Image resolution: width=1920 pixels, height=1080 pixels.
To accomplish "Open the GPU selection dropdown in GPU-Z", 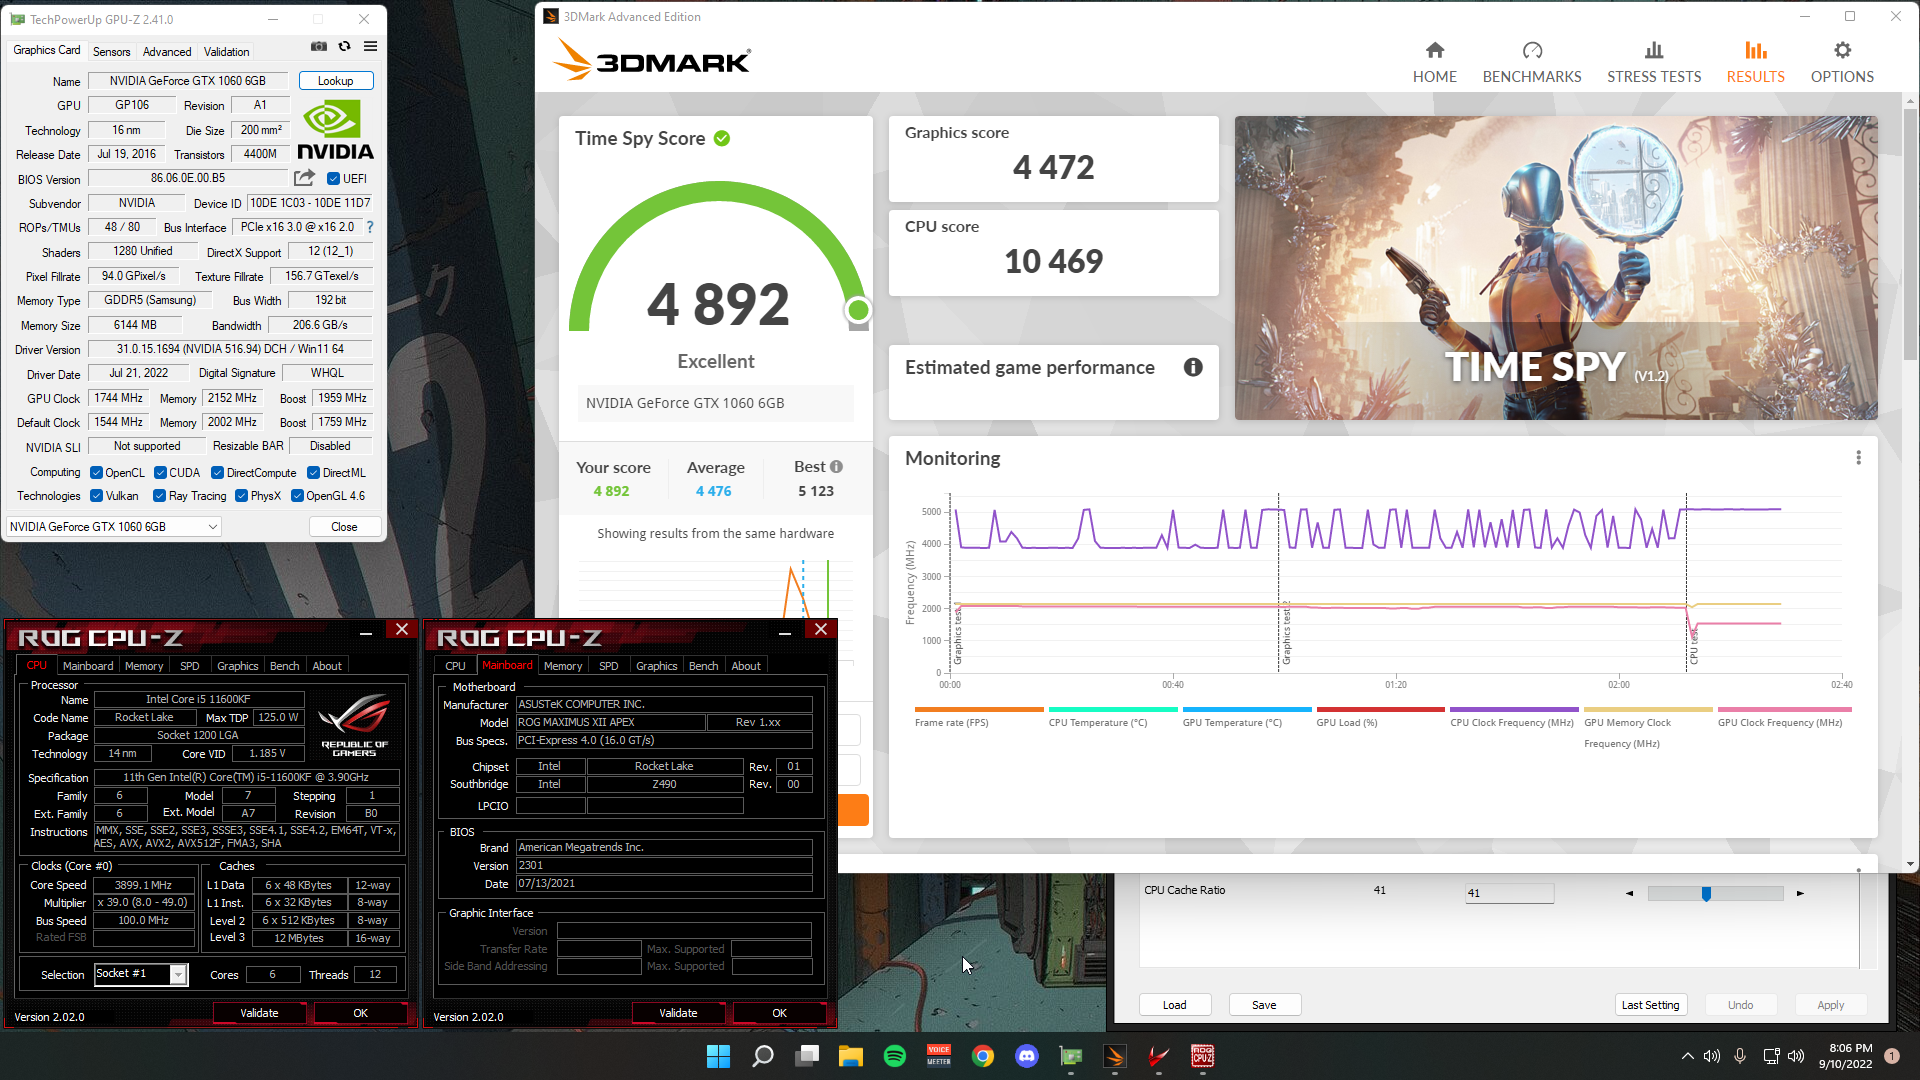I will click(113, 526).
